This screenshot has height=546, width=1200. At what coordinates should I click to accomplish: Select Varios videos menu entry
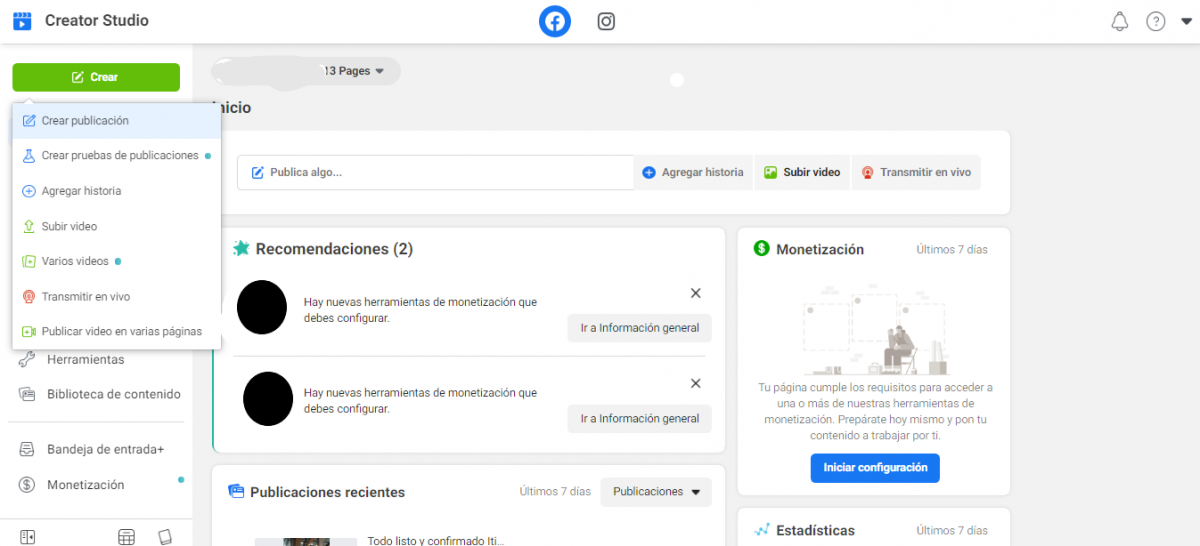click(x=75, y=262)
